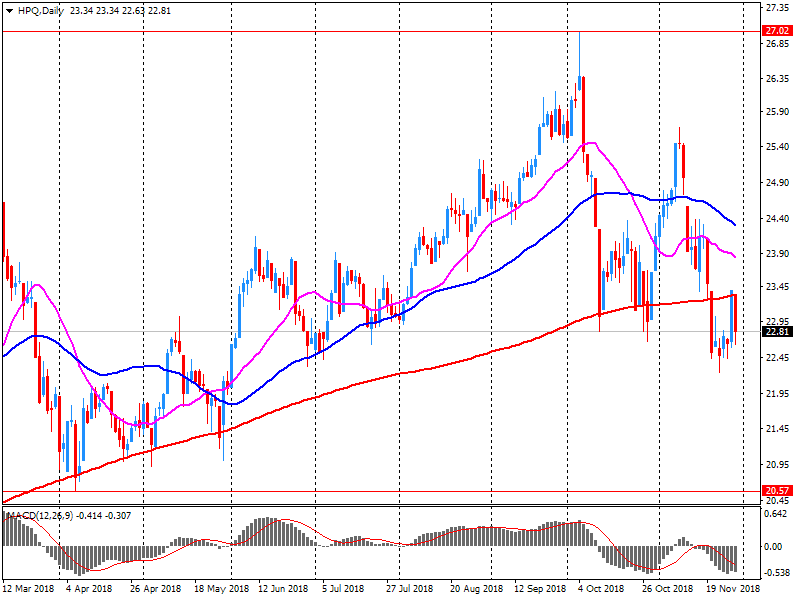The image size is (800, 600).
Task: Click the 20.95 price axis label
Action: tap(777, 464)
